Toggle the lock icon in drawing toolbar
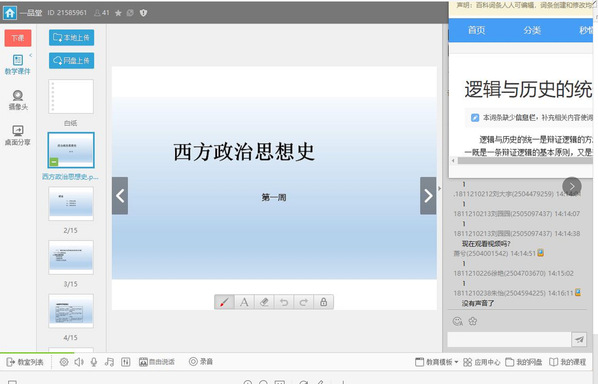598x384 pixels. coord(323,302)
